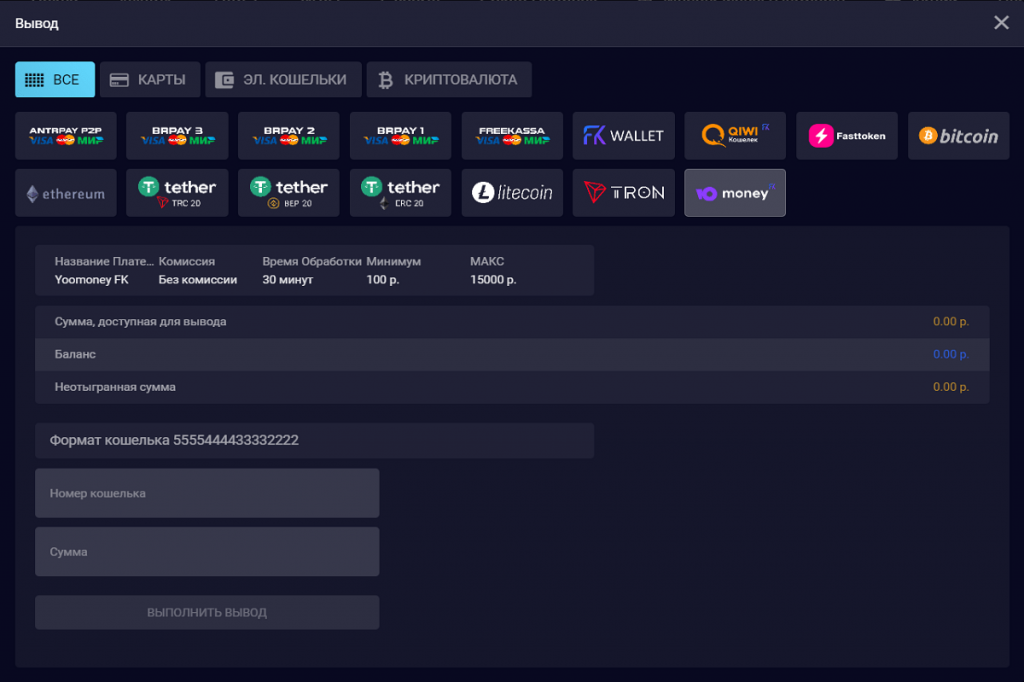Pick the FK WALLET option
The height and width of the screenshot is (682, 1024).
point(624,136)
